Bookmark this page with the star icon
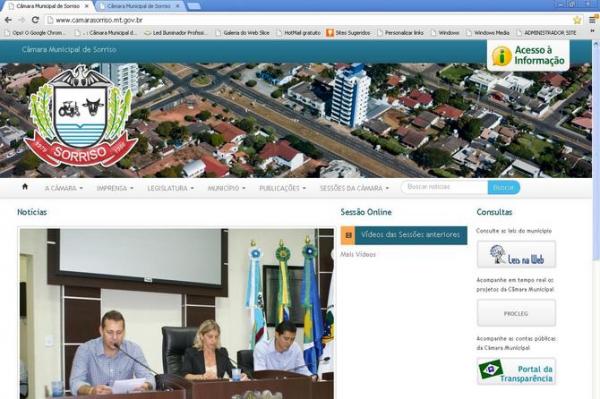The image size is (600, 399). point(577,20)
